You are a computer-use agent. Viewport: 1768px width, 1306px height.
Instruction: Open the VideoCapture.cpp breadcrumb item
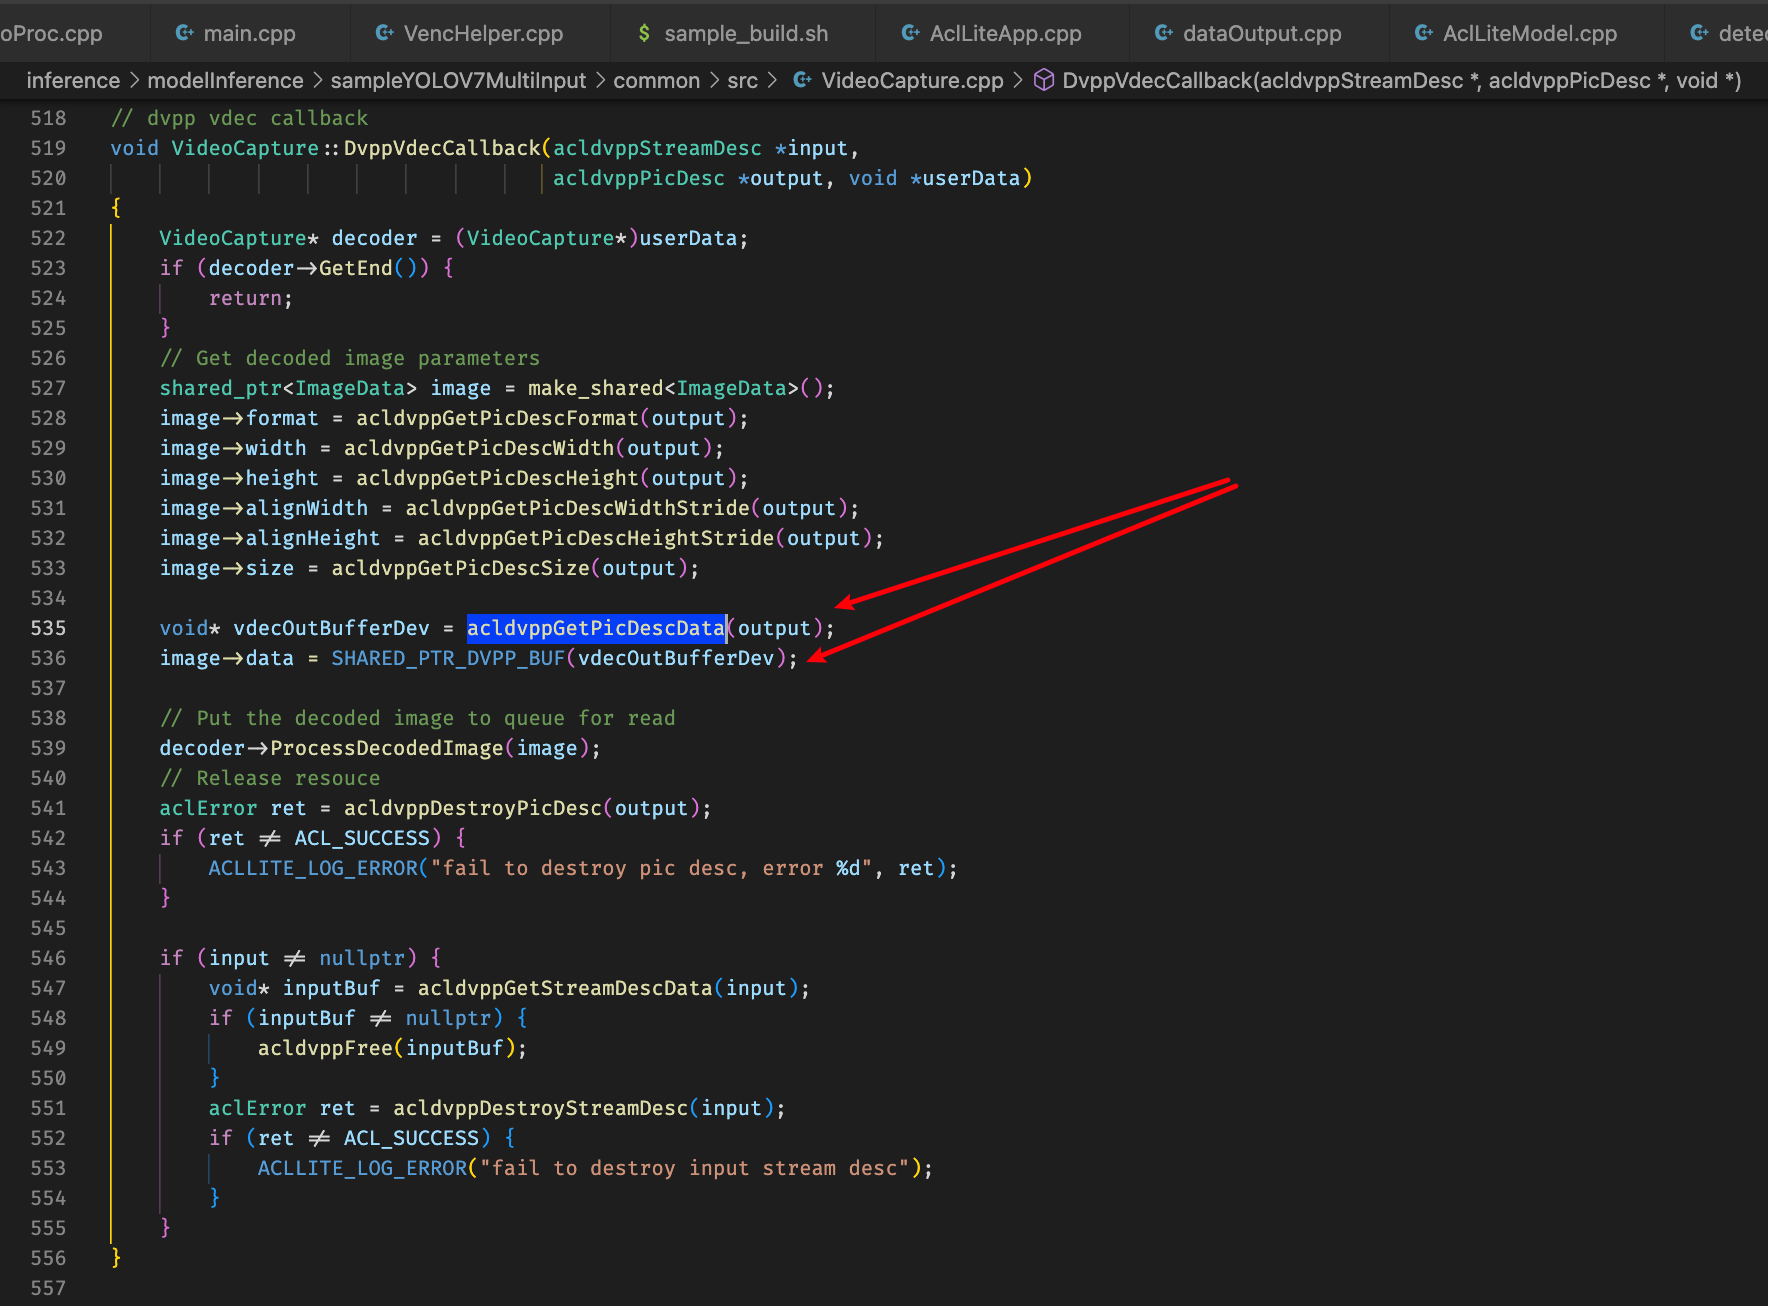(912, 81)
